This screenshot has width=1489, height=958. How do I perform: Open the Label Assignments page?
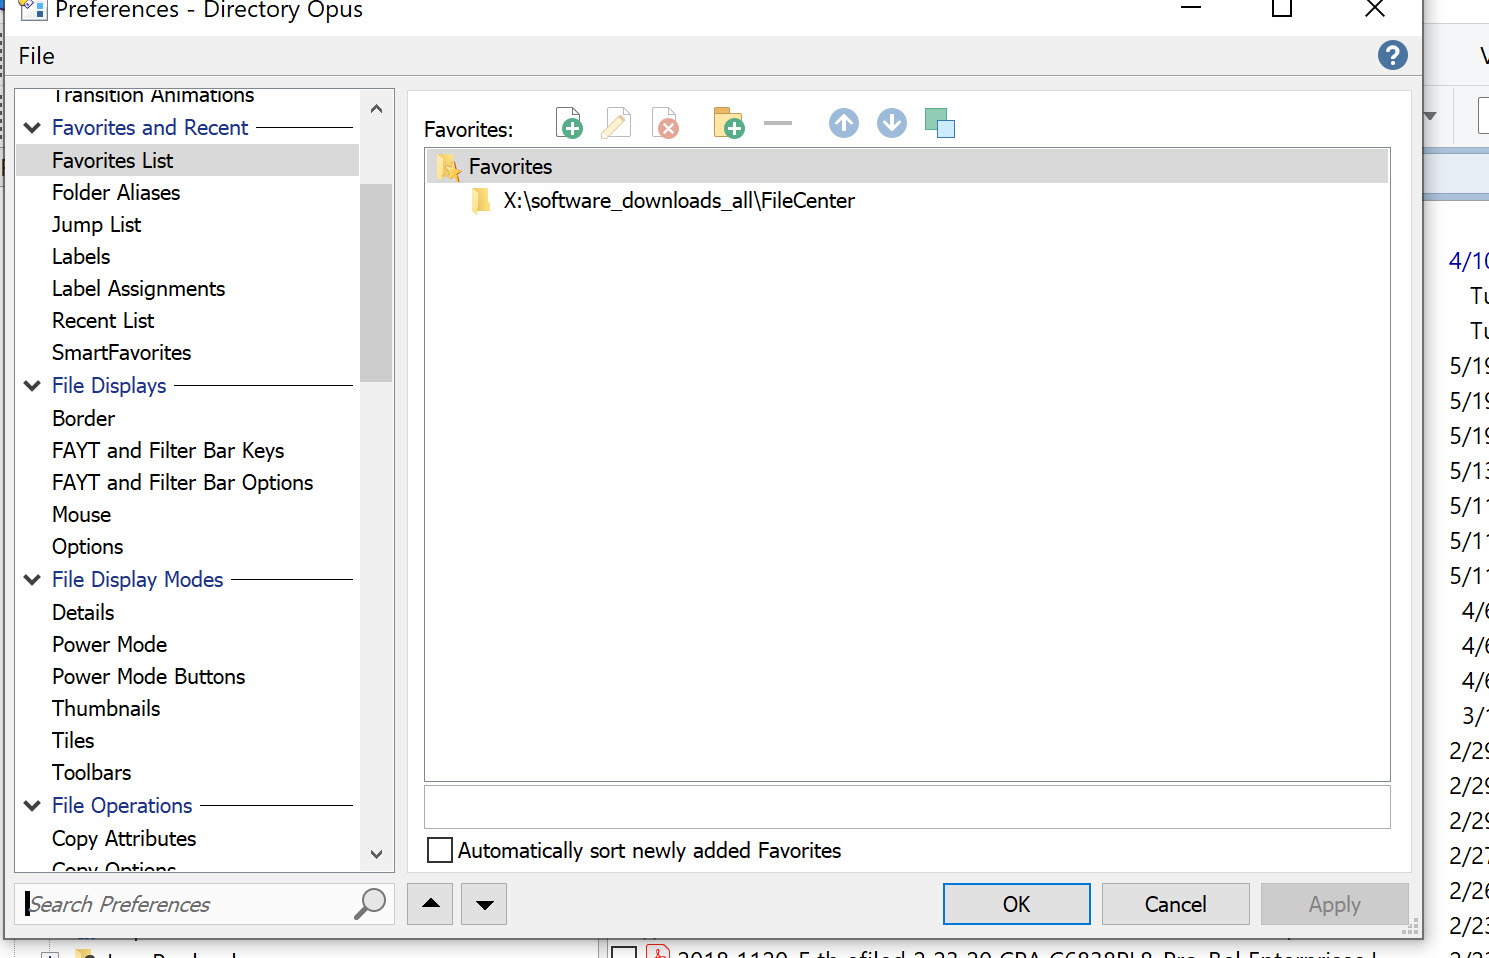click(138, 288)
